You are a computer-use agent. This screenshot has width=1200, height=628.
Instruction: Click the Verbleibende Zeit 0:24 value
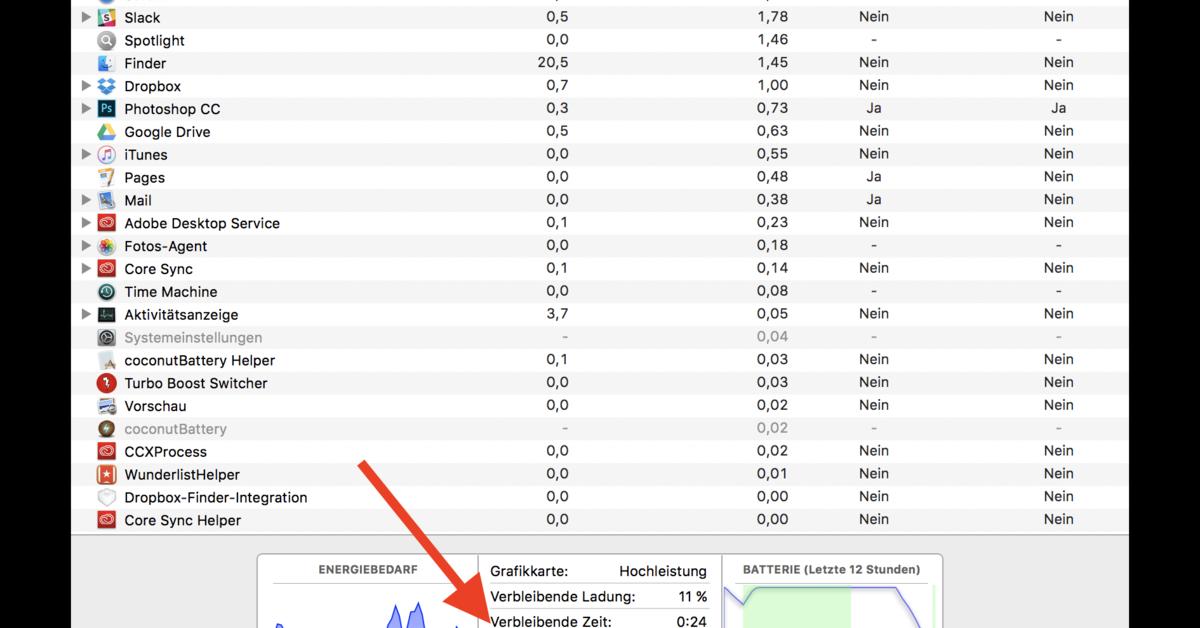(x=692, y=621)
